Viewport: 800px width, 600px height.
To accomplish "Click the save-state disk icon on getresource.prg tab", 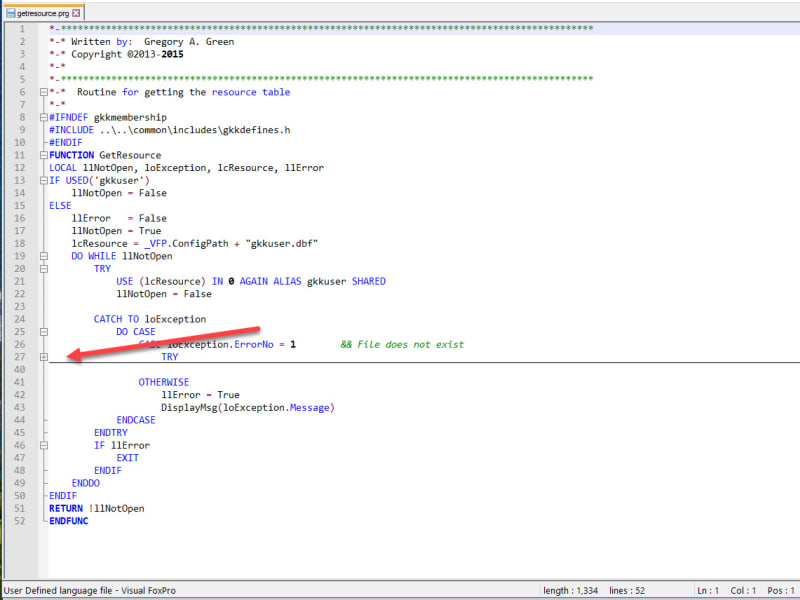I will (11, 13).
